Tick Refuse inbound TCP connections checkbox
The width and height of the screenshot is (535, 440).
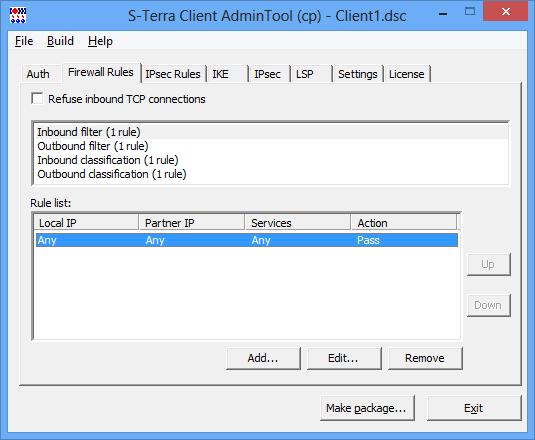tap(37, 99)
